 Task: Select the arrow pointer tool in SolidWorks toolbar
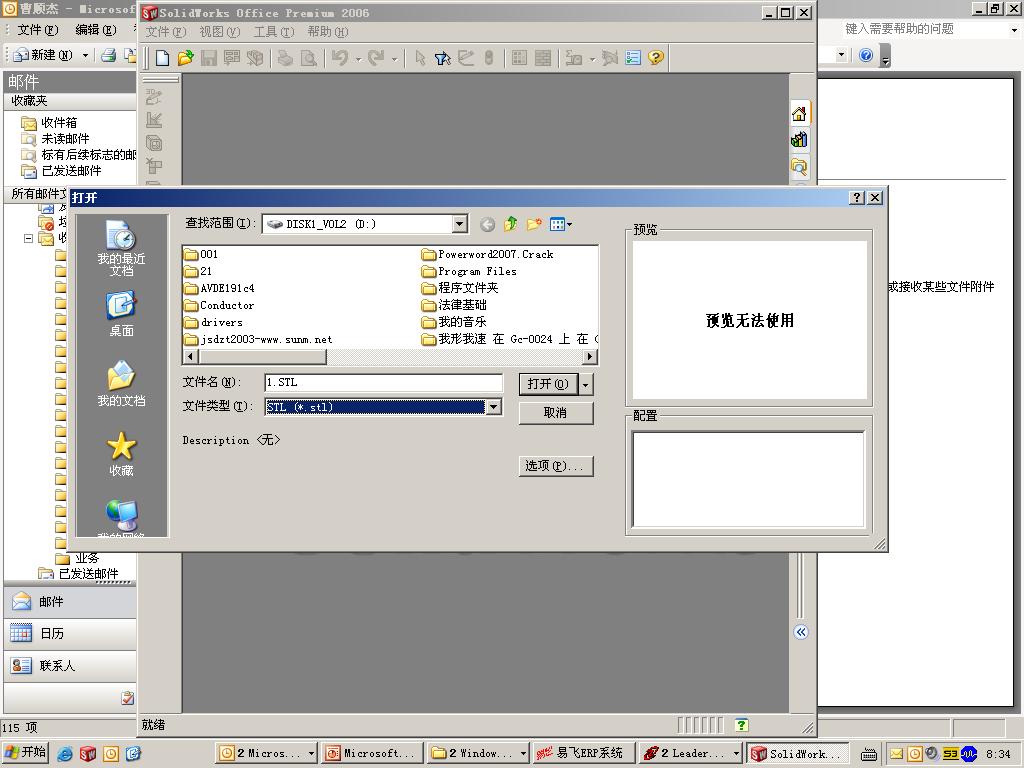420,58
